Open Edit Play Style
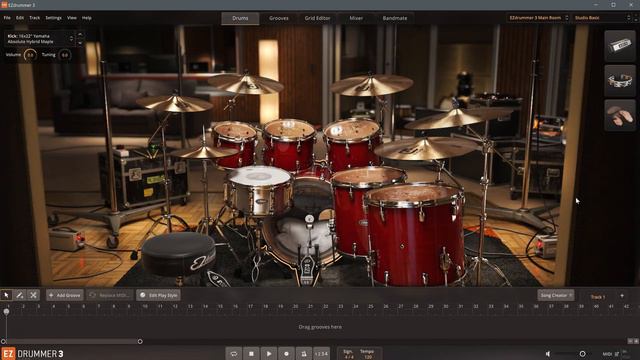The width and height of the screenshot is (640, 360). coord(158,295)
